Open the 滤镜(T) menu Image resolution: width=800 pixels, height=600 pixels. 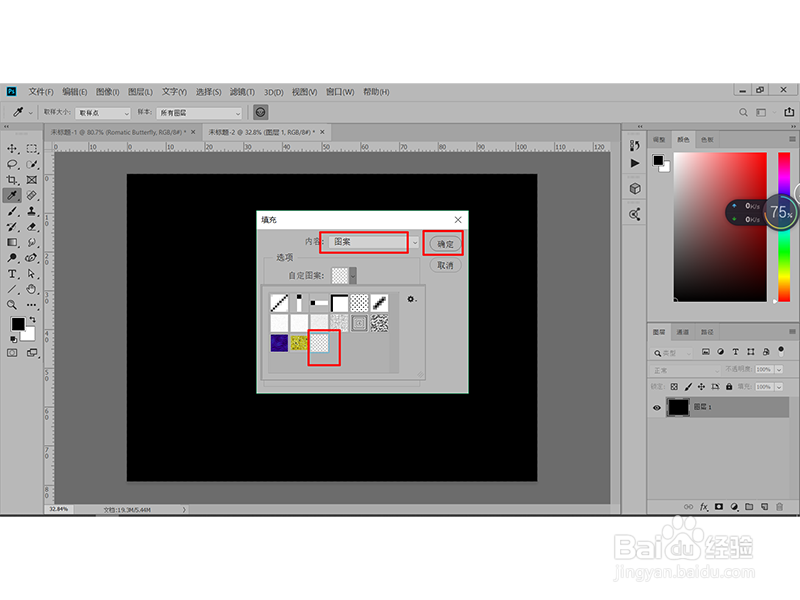click(242, 92)
